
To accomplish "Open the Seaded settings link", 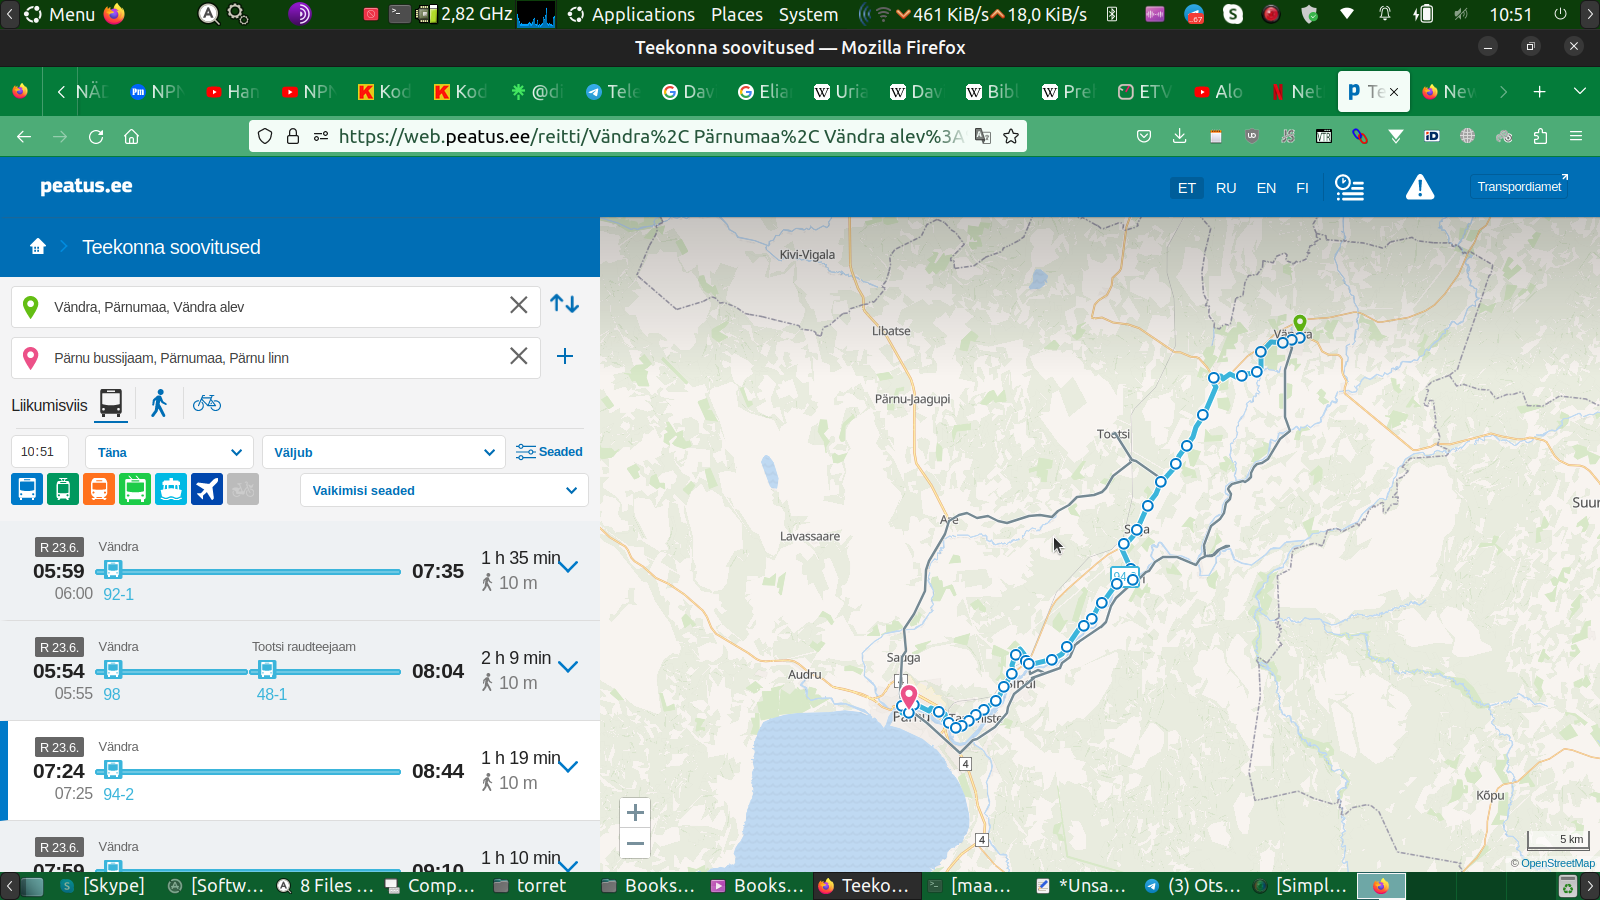I will [x=549, y=452].
